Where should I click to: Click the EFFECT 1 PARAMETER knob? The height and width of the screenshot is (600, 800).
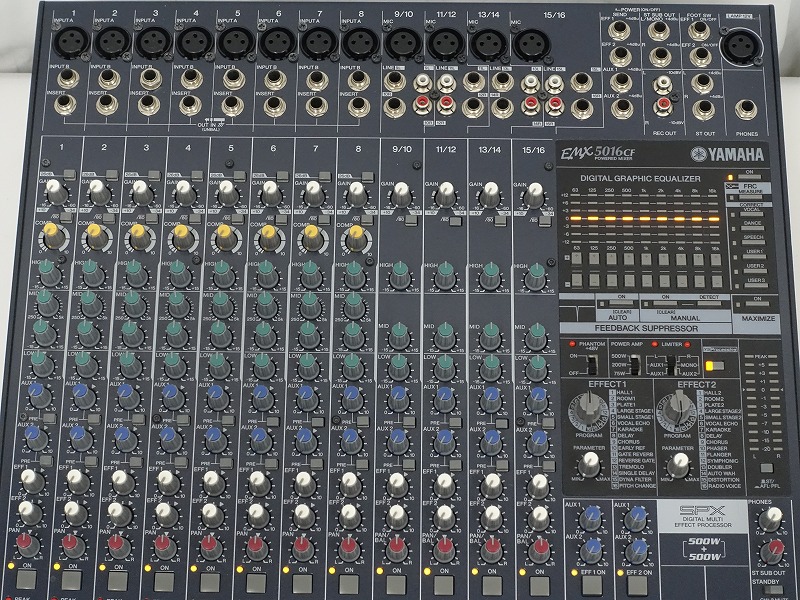click(x=591, y=463)
